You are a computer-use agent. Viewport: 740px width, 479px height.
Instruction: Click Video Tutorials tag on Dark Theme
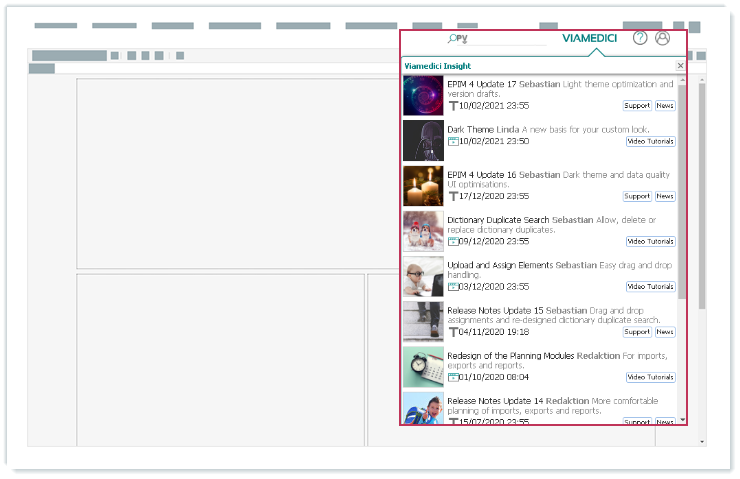coord(650,141)
